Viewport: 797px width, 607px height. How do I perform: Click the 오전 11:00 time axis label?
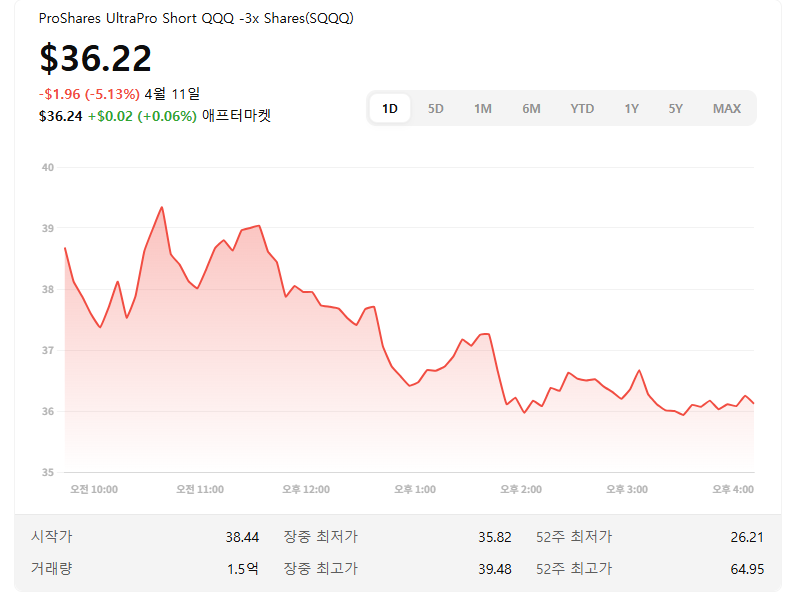200,489
